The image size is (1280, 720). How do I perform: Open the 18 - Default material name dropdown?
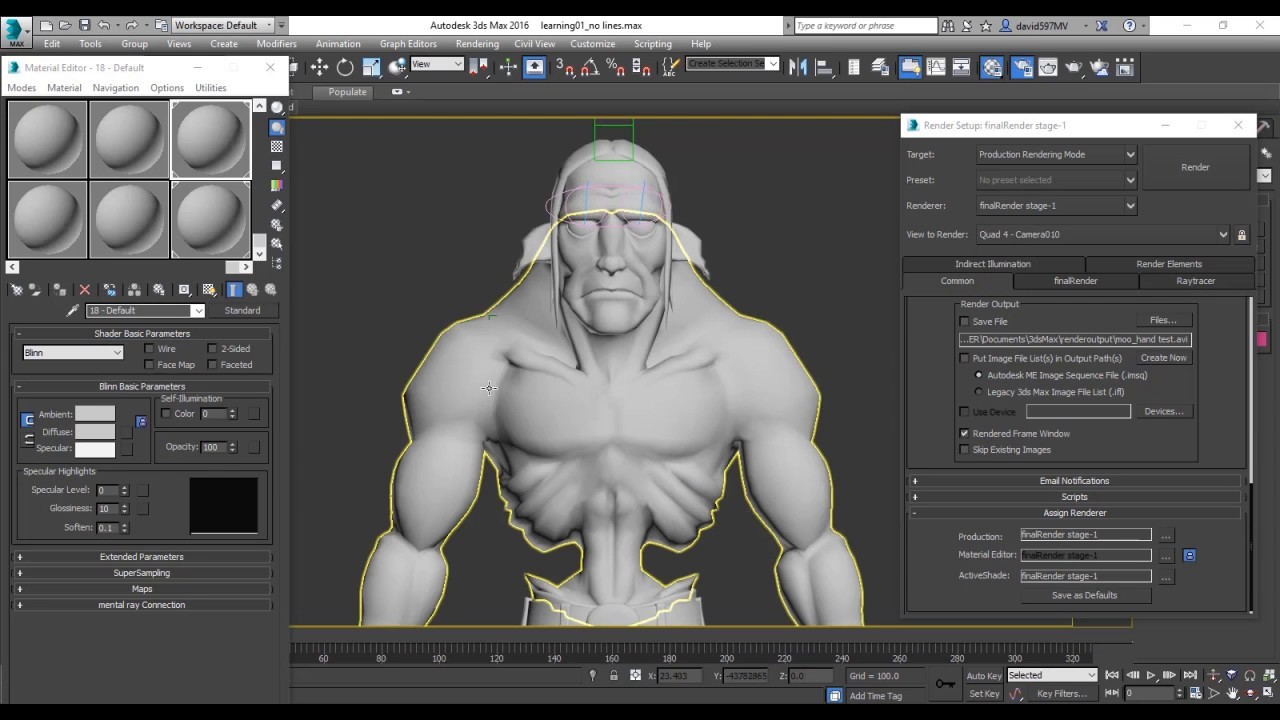click(x=197, y=310)
